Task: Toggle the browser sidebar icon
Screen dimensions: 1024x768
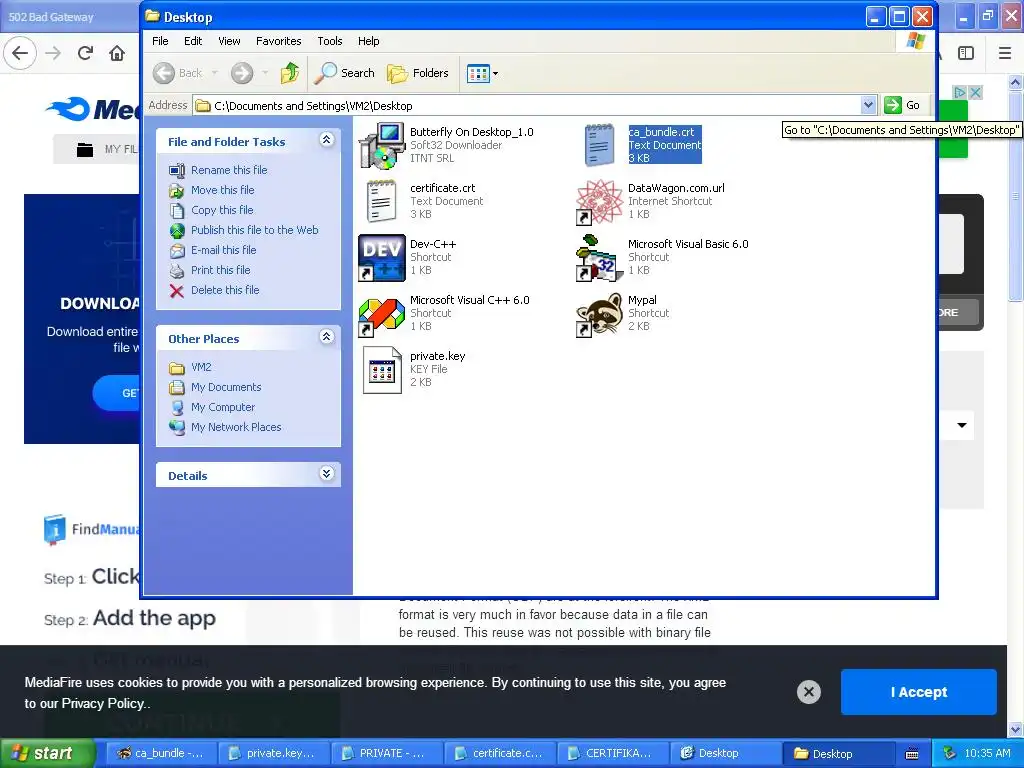Action: click(966, 53)
